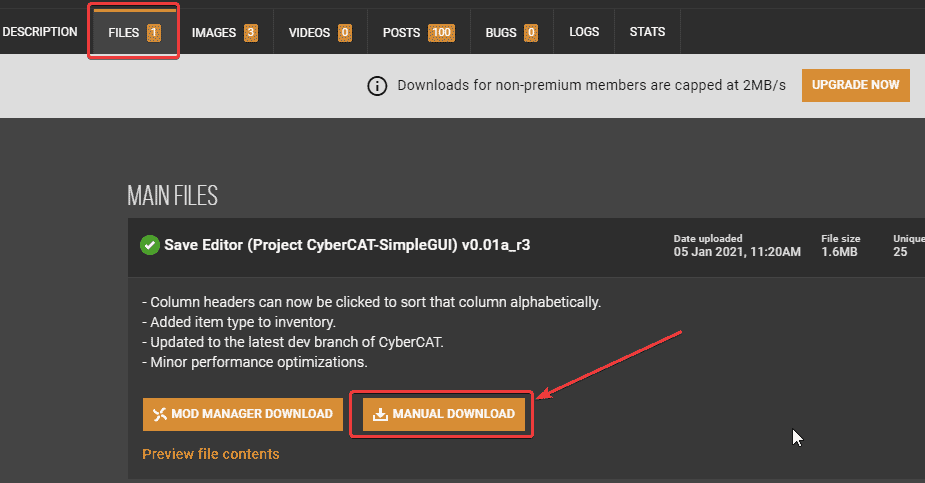Click the Save Editor file title
Viewport: 925px width, 483px height.
point(347,245)
